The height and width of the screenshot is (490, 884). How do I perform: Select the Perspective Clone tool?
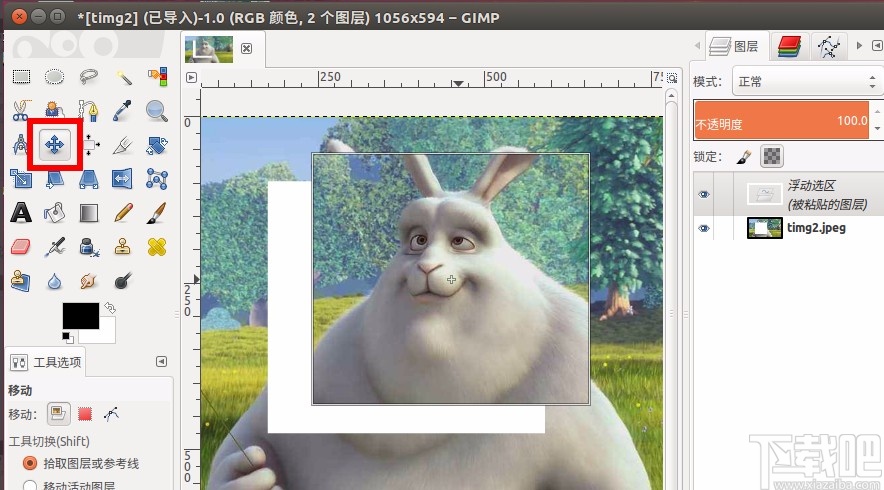click(x=21, y=281)
